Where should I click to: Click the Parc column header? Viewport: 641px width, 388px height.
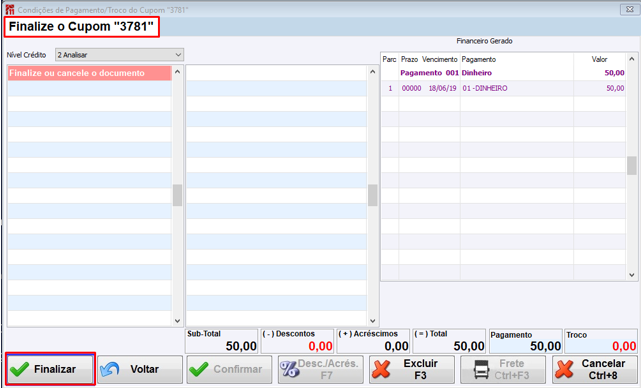click(390, 59)
